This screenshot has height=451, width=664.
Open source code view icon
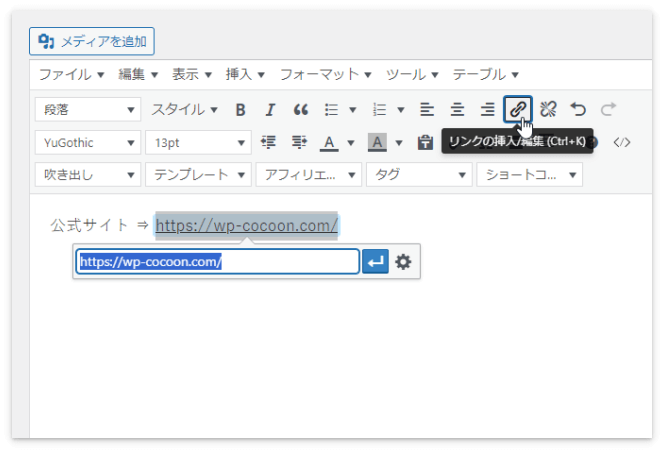pyautogui.click(x=622, y=142)
